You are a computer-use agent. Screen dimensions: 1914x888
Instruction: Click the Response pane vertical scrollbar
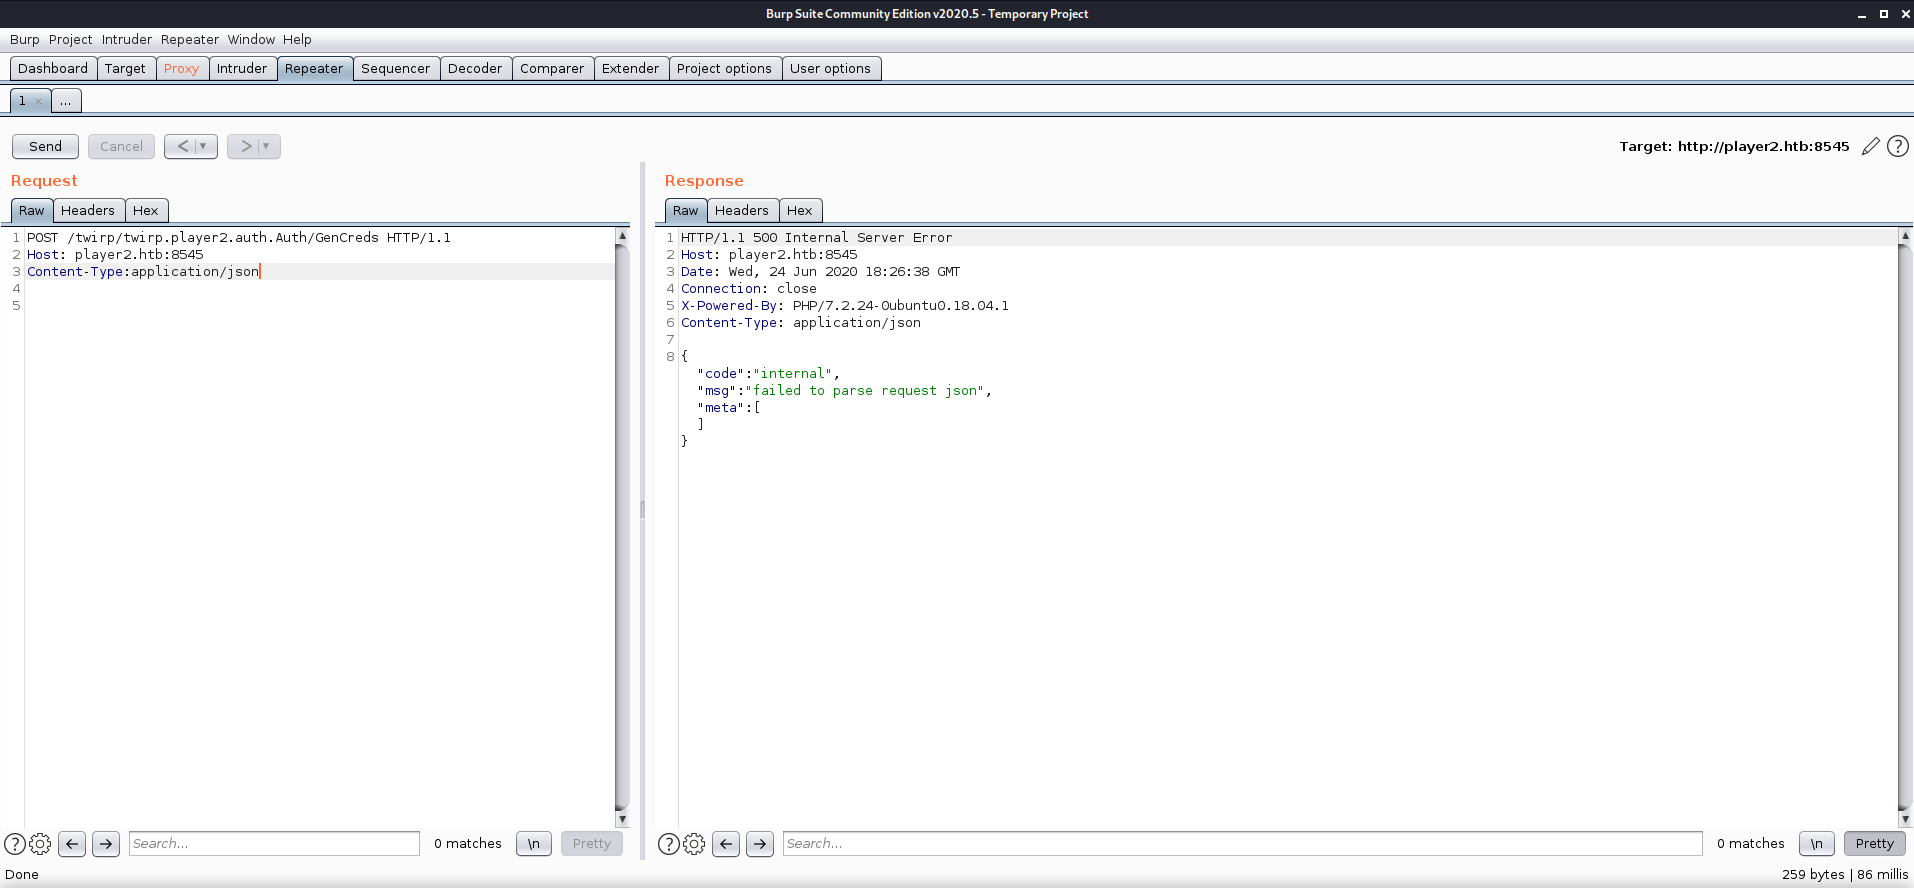pyautogui.click(x=1905, y=527)
